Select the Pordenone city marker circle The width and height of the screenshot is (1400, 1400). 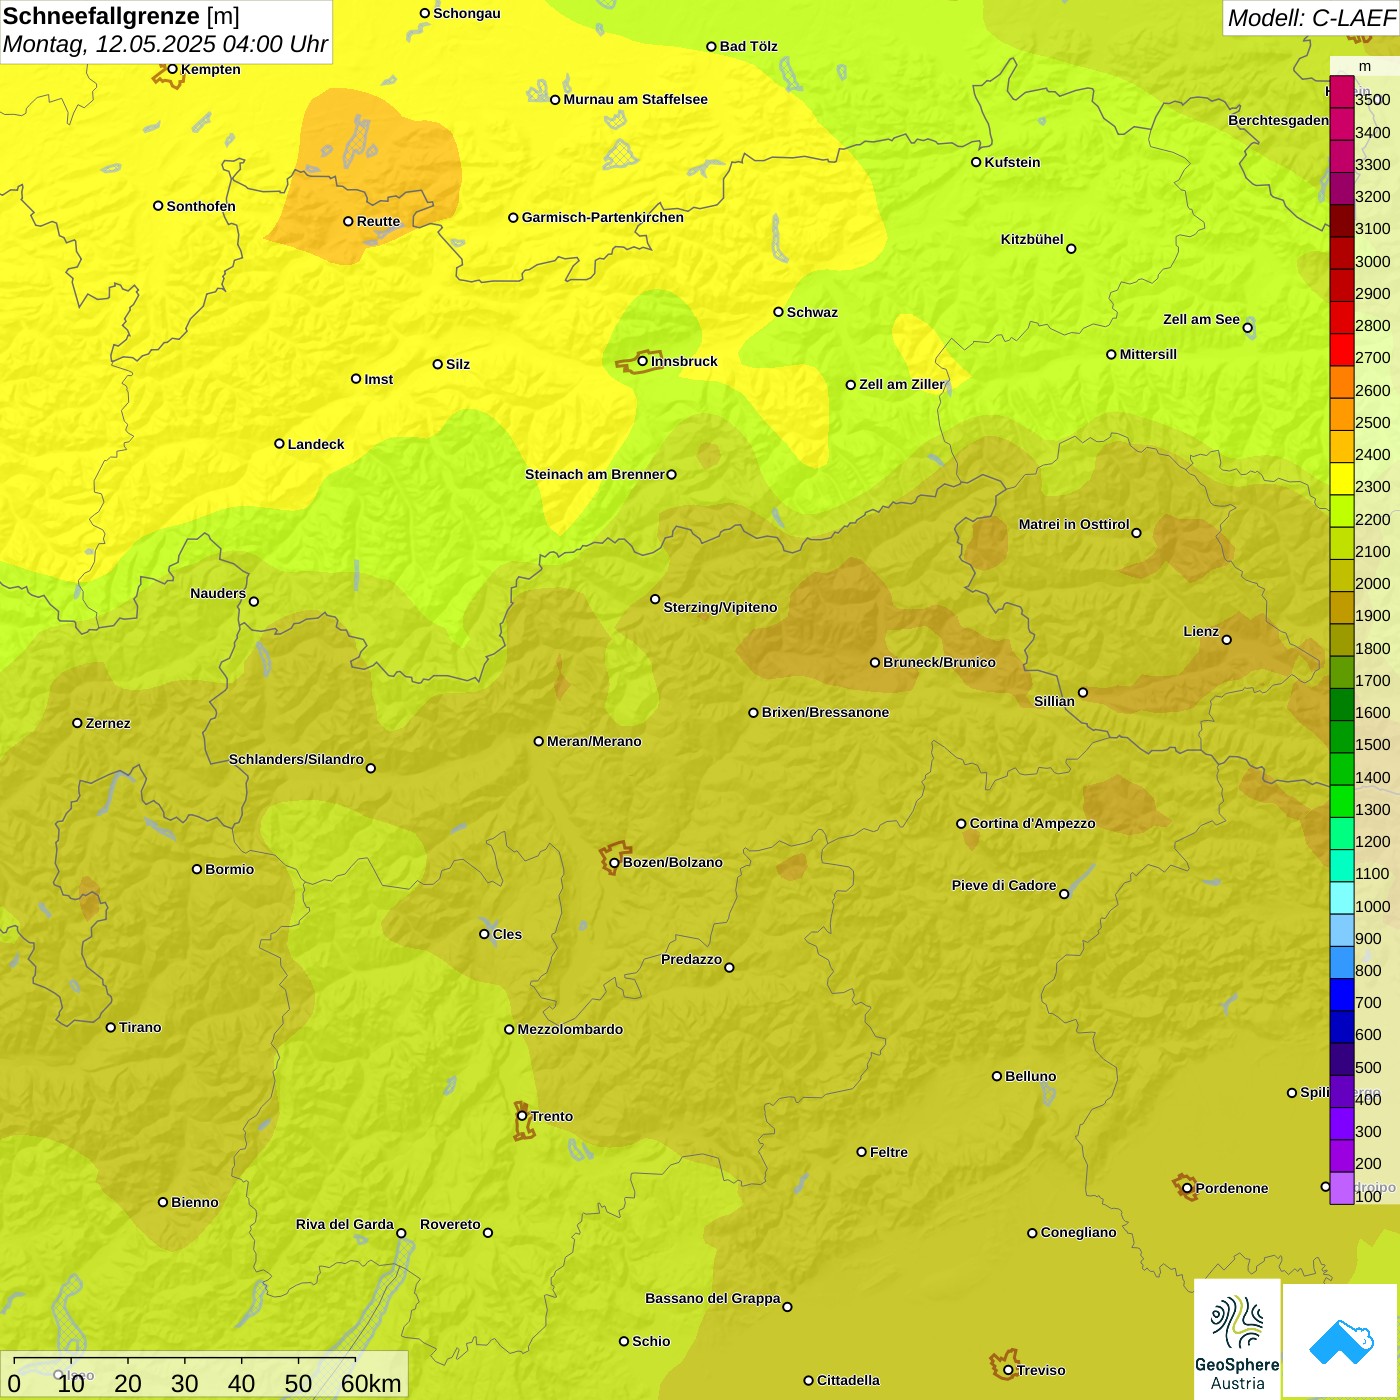(x=1187, y=1188)
